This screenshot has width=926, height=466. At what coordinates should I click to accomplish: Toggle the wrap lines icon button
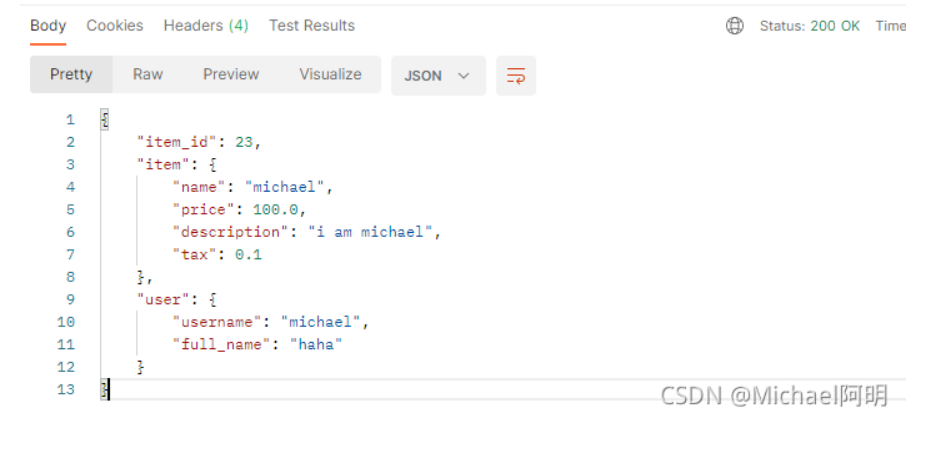(x=516, y=76)
